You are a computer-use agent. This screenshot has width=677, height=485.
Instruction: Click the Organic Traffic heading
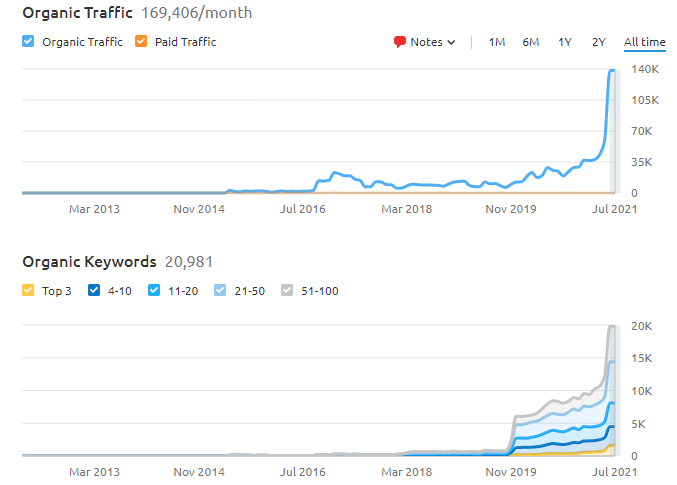[x=77, y=13]
